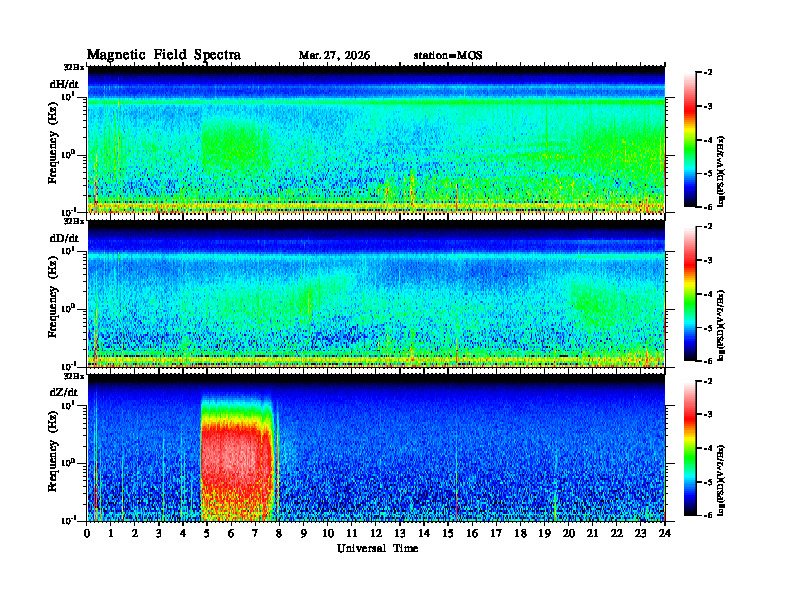Click the hour 7 tick label
This screenshot has width=792, height=612.
255,534
